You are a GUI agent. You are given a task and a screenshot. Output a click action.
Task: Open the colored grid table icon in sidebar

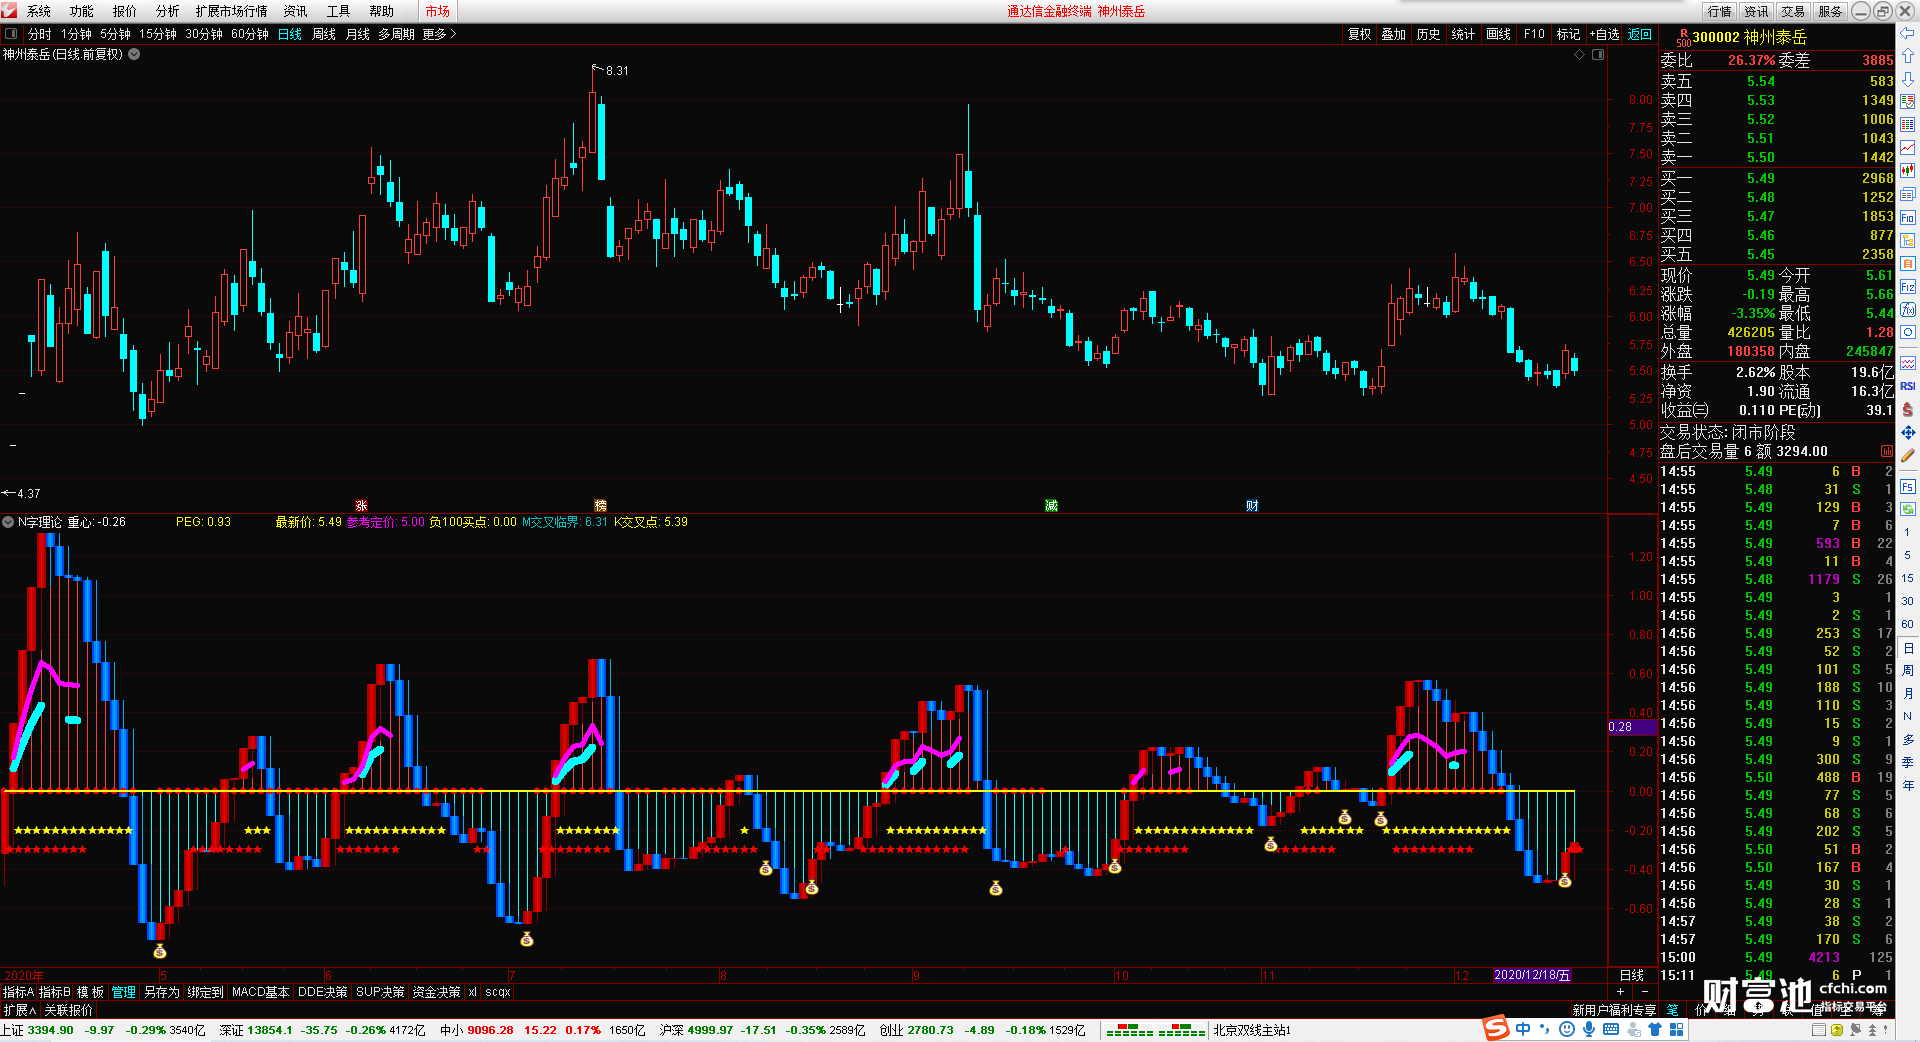(1908, 125)
